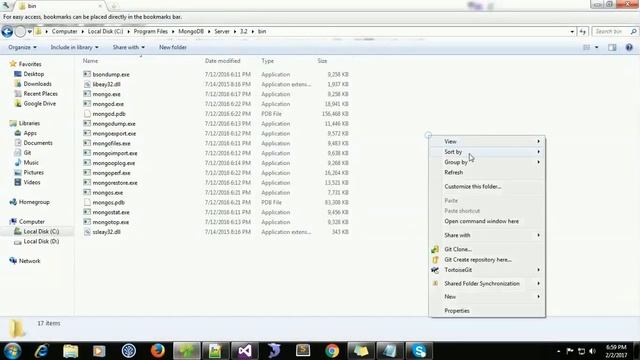Click the volume speaker tray icon

(x=593, y=351)
